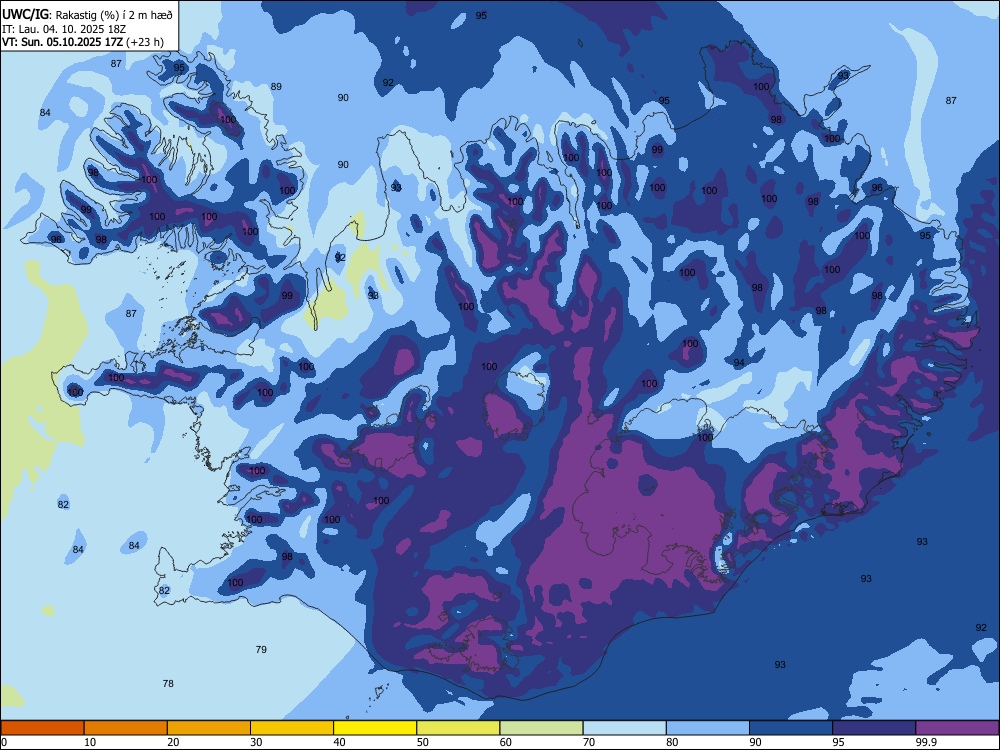Click the legend tick label 99.9
This screenshot has height=750, width=1000.
click(x=925, y=742)
